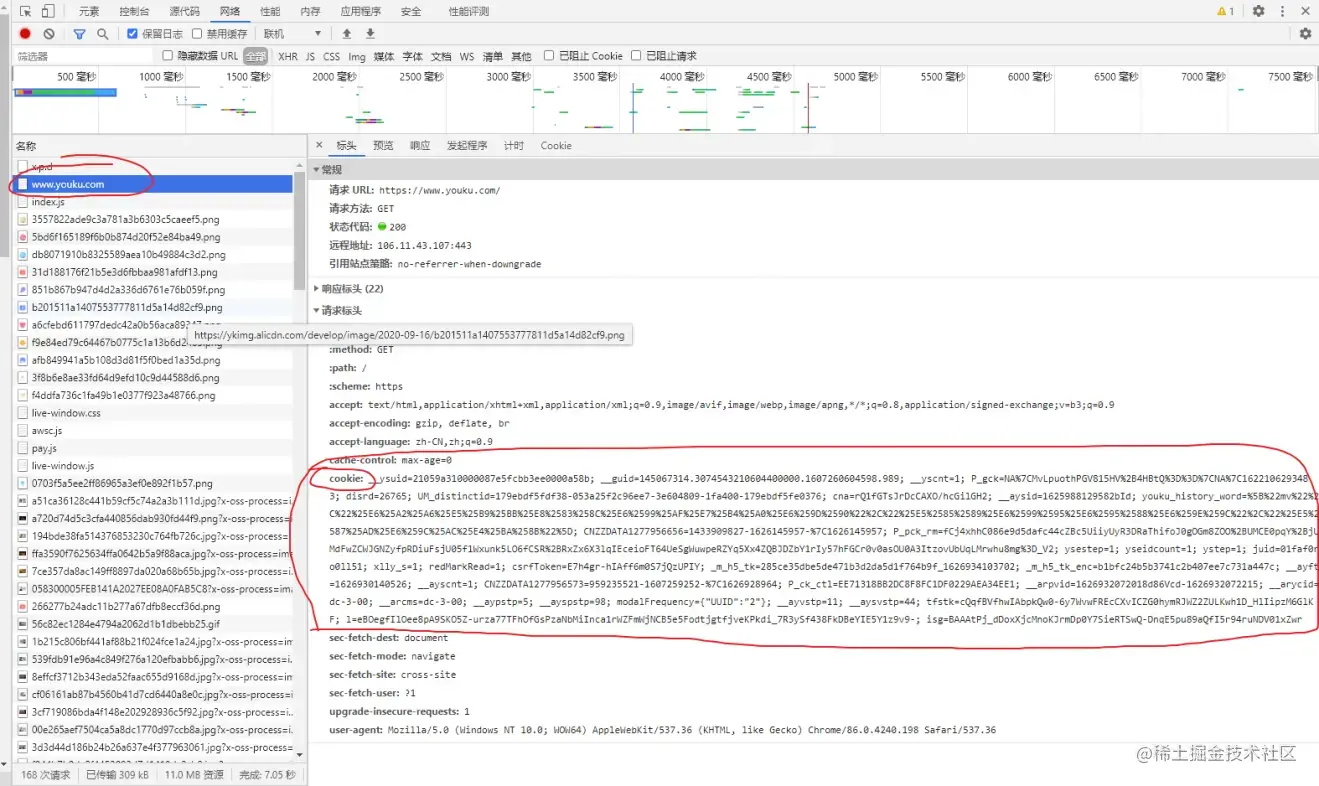Click the scroll-down arrow of the request list
1319x786 pixels.
tap(299, 755)
